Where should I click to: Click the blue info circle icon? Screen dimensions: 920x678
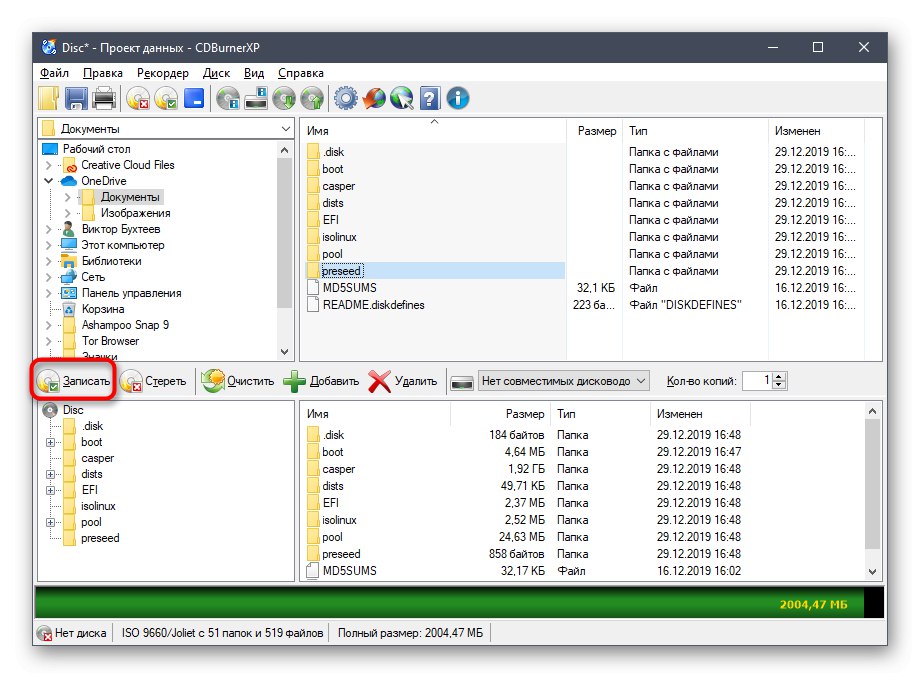click(x=458, y=98)
